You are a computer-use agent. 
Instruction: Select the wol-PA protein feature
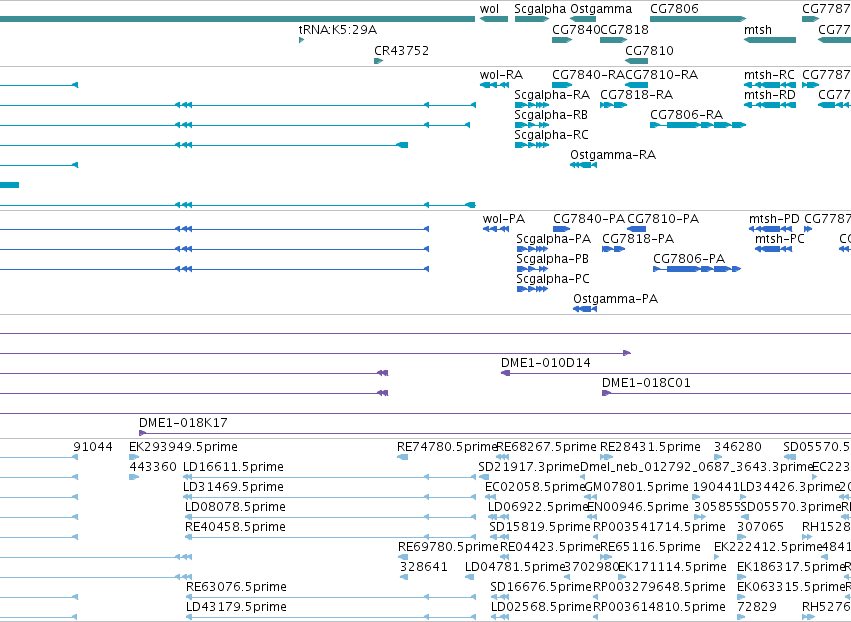496,229
